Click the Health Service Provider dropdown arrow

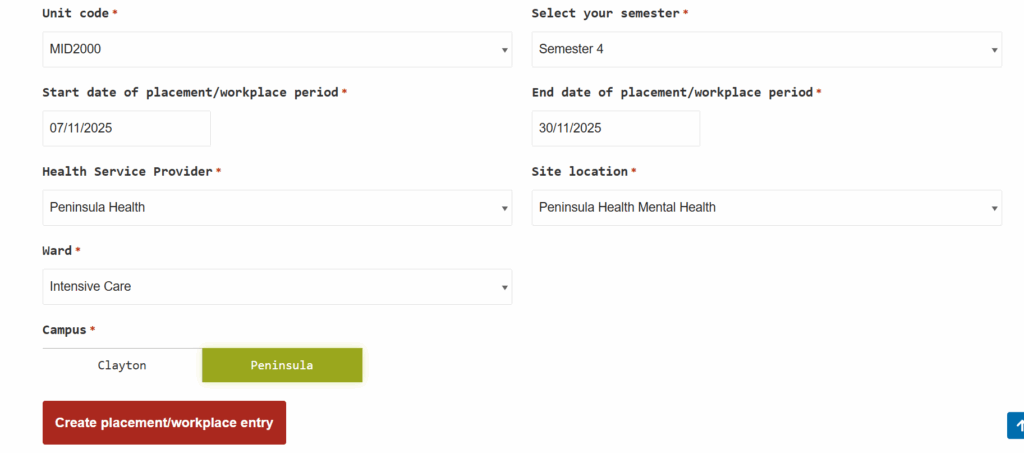pos(504,208)
